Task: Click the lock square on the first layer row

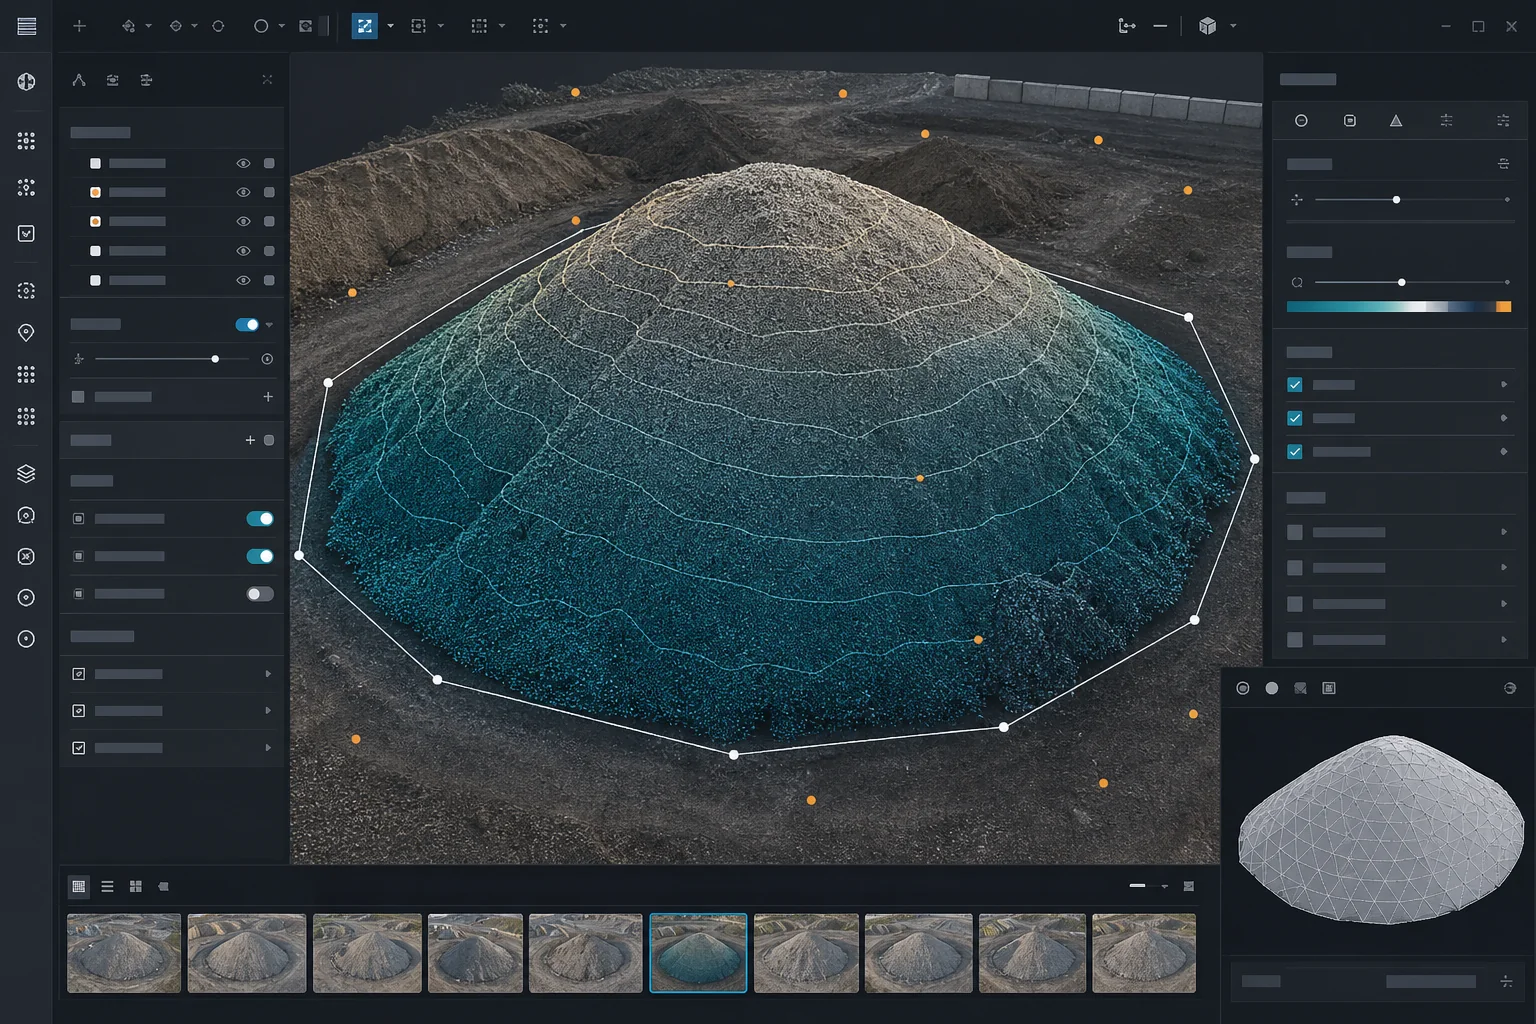Action: [x=269, y=163]
